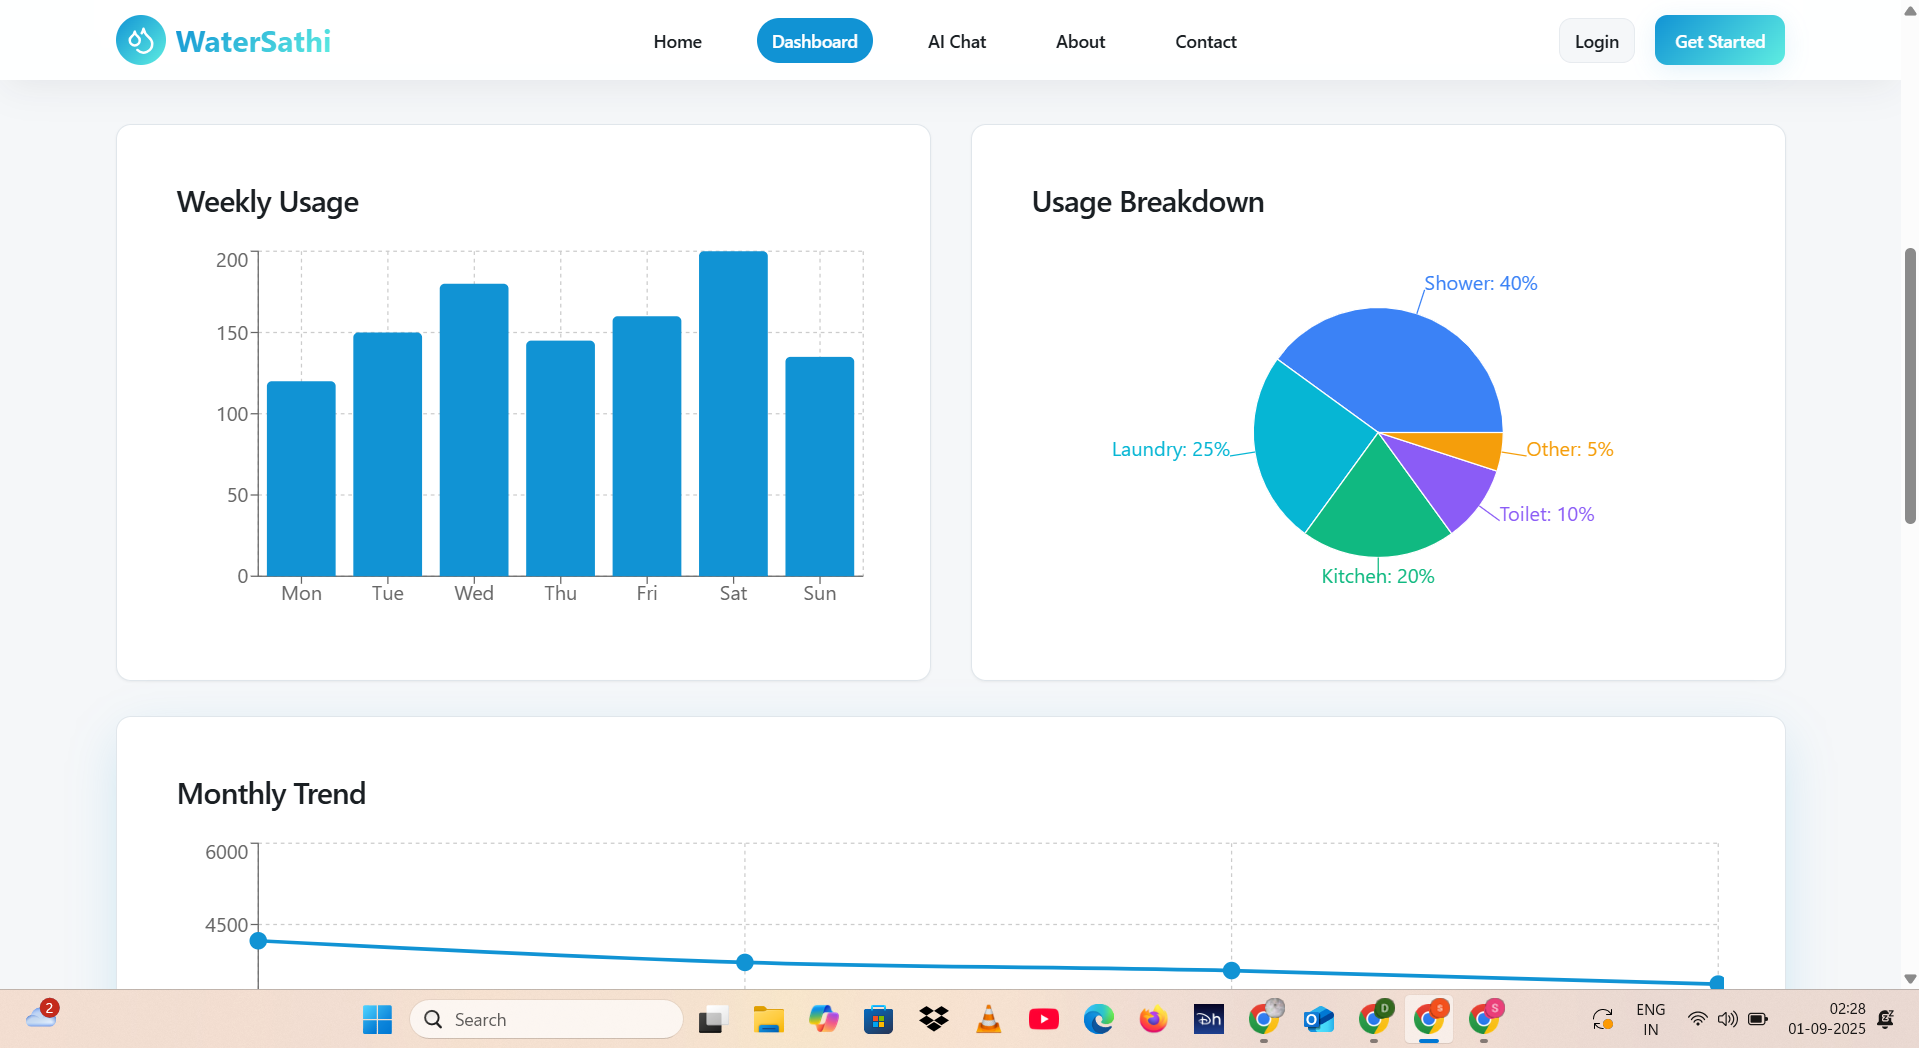The height and width of the screenshot is (1048, 1919).
Task: Click the 'Shower: 40%' label
Action: (1480, 283)
